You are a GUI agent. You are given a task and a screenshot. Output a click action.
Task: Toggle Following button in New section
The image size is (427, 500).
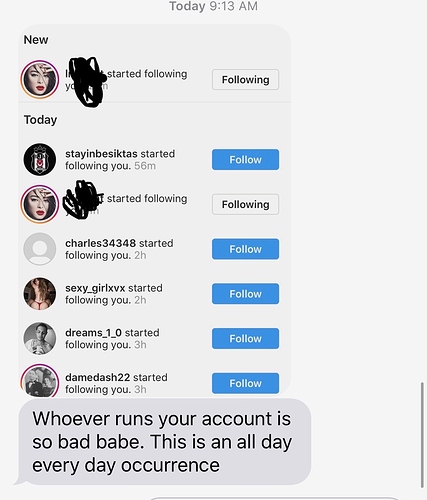(245, 80)
